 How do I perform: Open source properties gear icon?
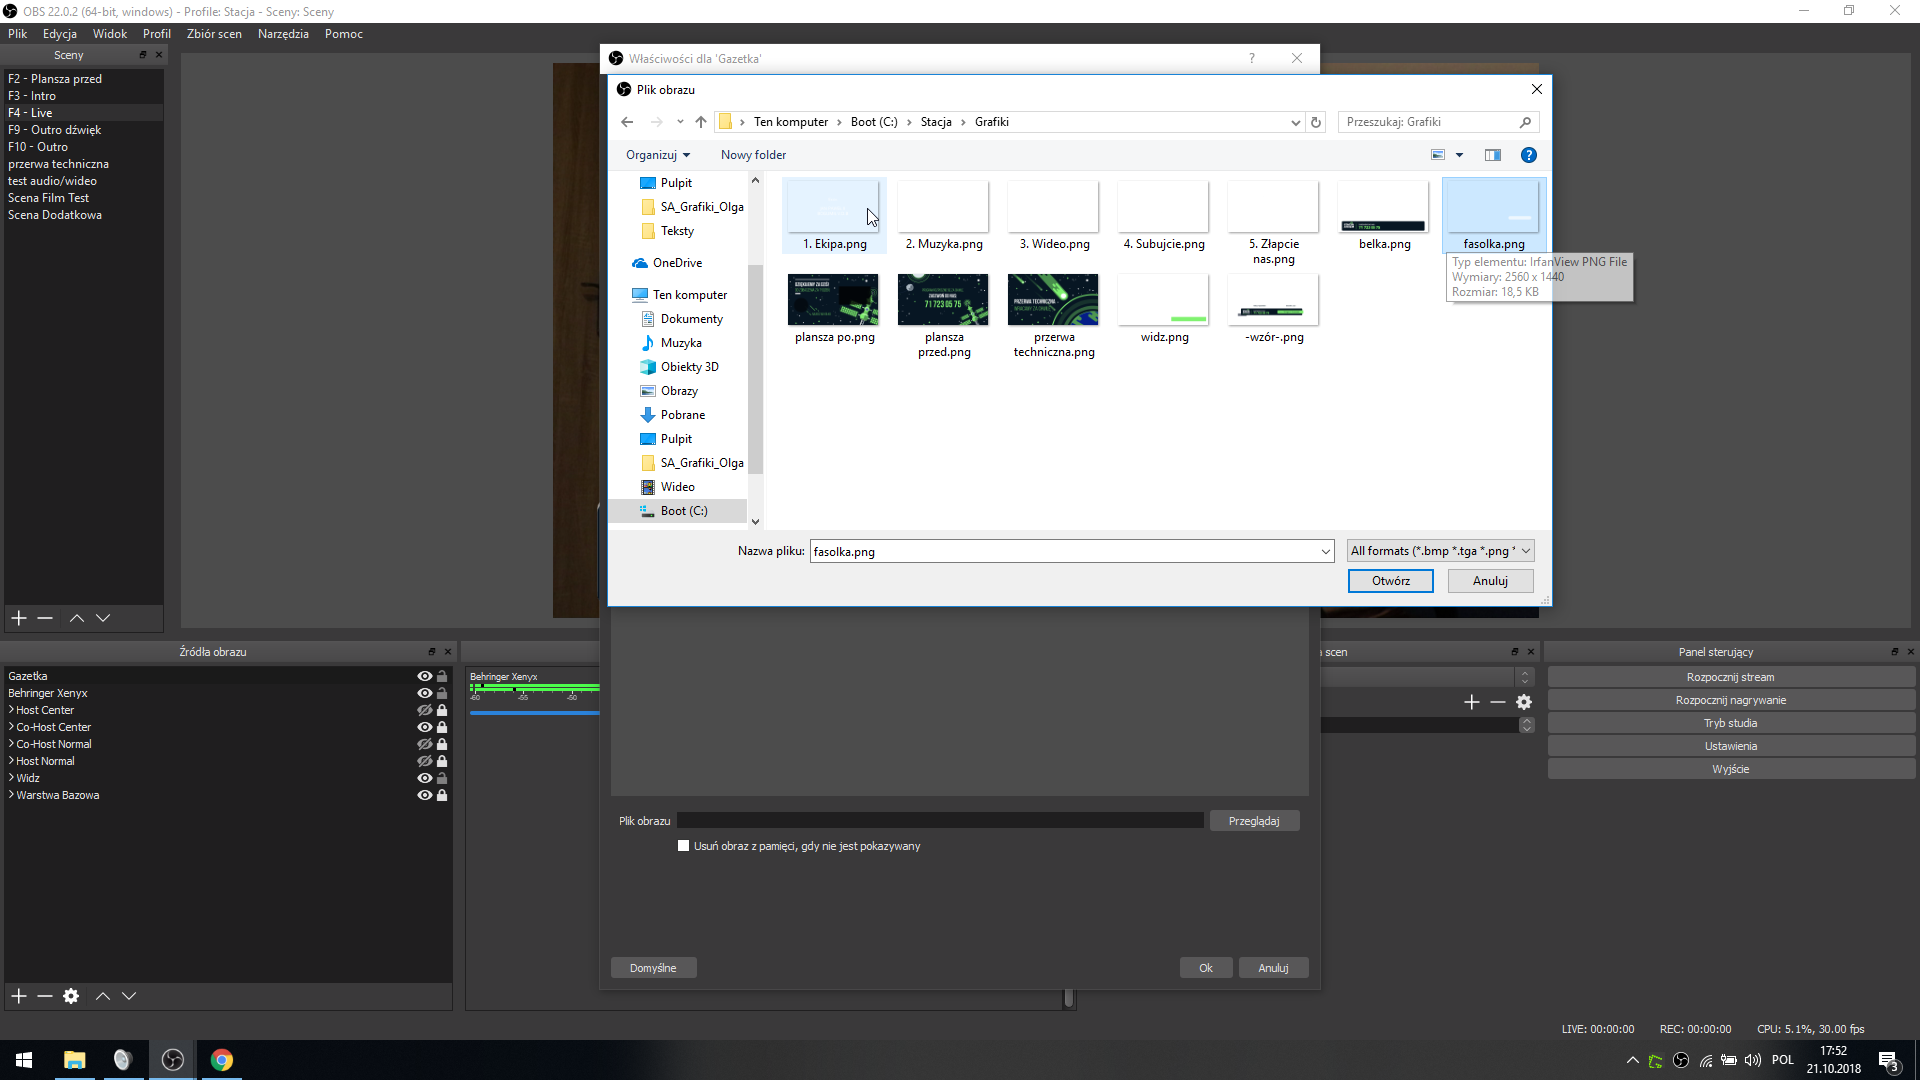71,996
